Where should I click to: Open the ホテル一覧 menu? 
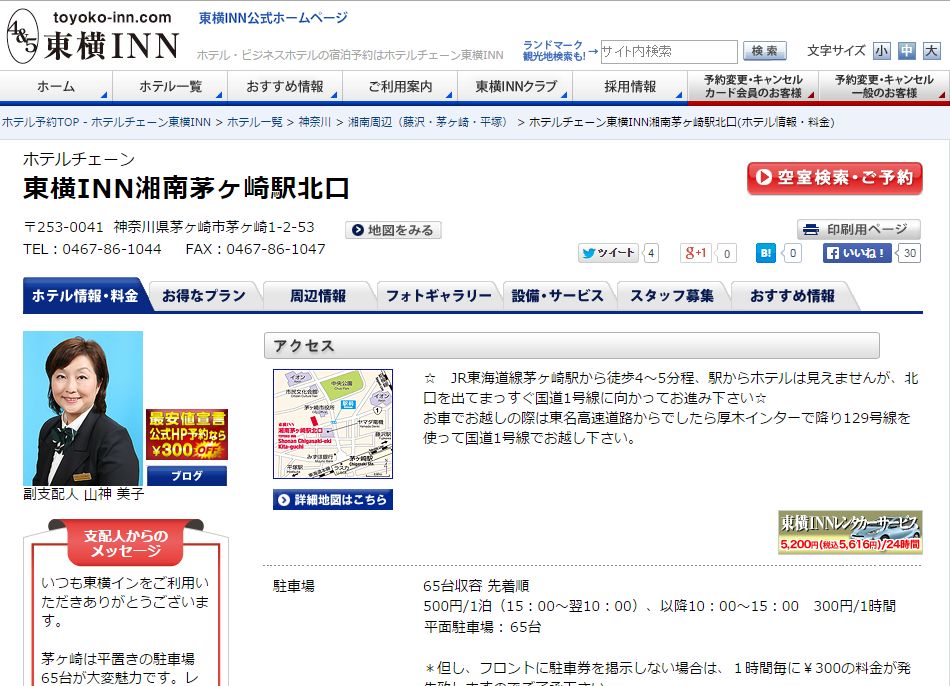170,87
